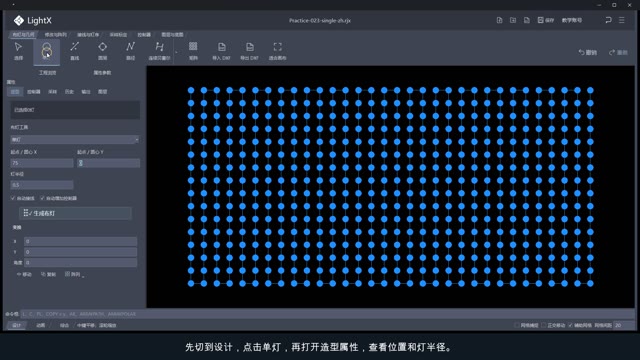Open the 历史 properties tab
The height and width of the screenshot is (360, 640).
pos(69,92)
